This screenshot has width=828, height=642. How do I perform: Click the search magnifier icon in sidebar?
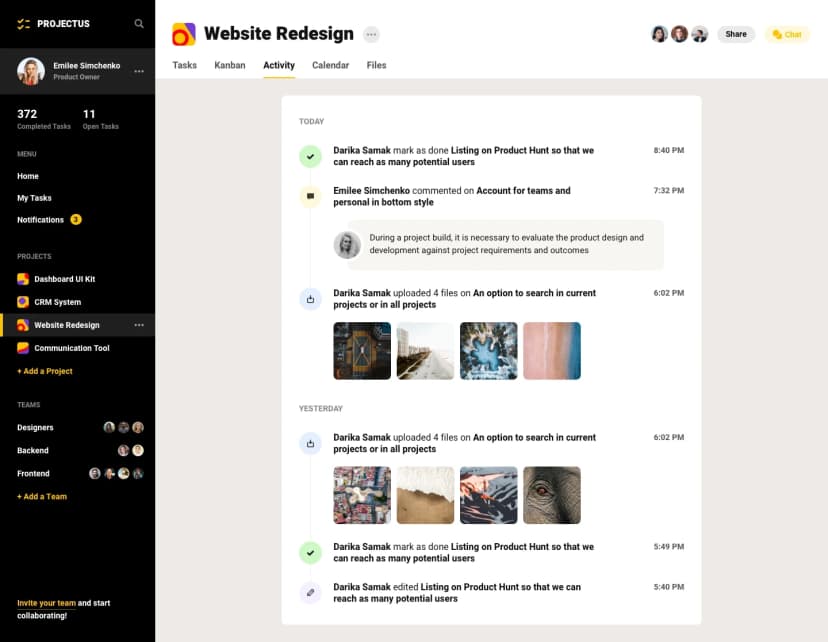139,23
